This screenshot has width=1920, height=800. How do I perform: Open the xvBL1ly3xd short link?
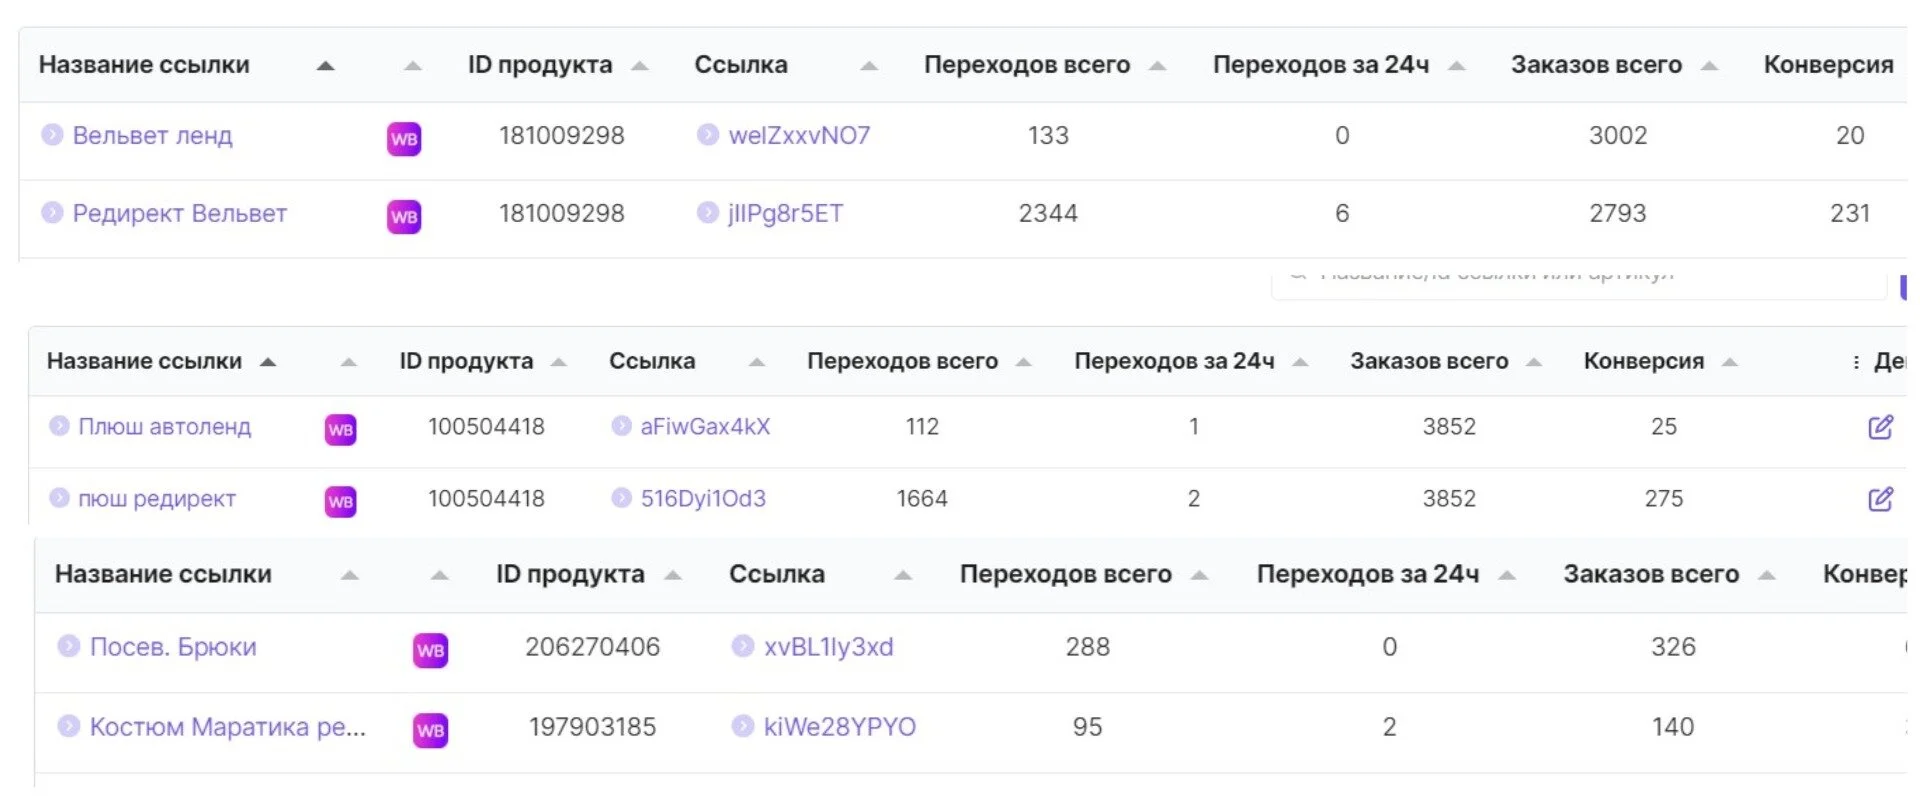[x=828, y=647]
